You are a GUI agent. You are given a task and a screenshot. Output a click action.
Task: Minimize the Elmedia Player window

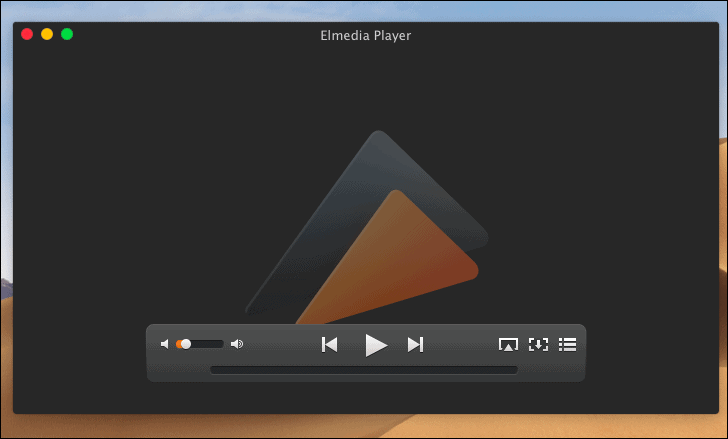coord(47,34)
